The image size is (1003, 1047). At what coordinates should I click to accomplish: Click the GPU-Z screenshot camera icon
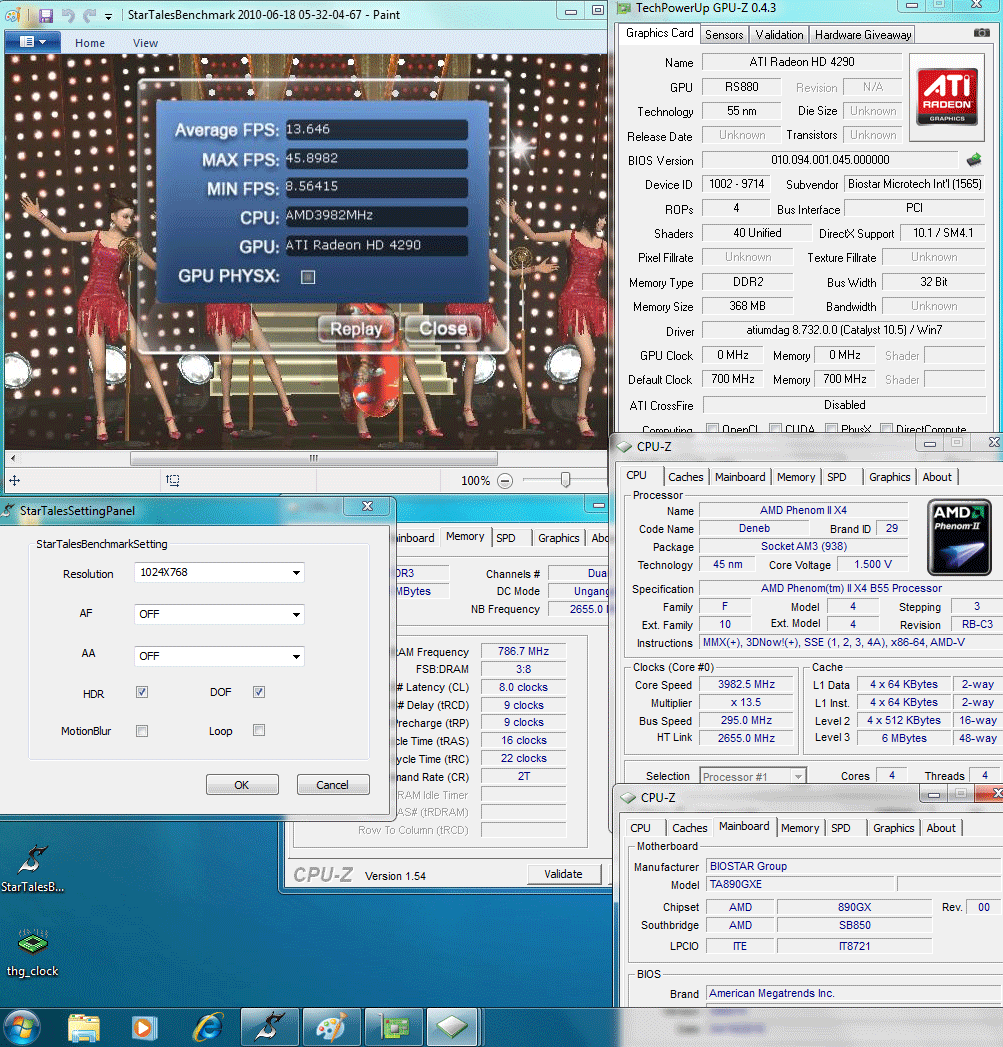point(981,33)
